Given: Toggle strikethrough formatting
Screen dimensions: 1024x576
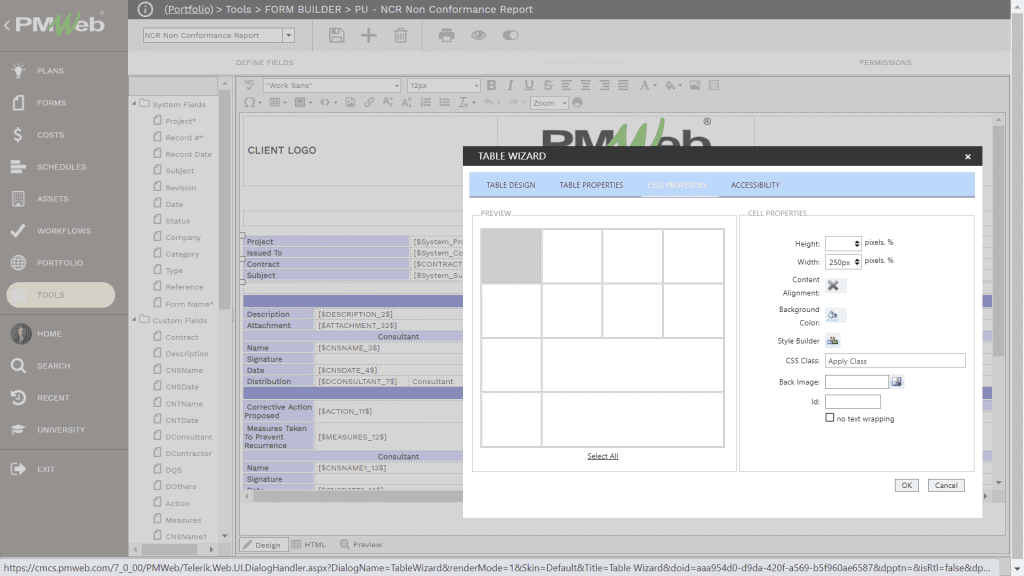Looking at the screenshot, I should pyautogui.click(x=548, y=85).
